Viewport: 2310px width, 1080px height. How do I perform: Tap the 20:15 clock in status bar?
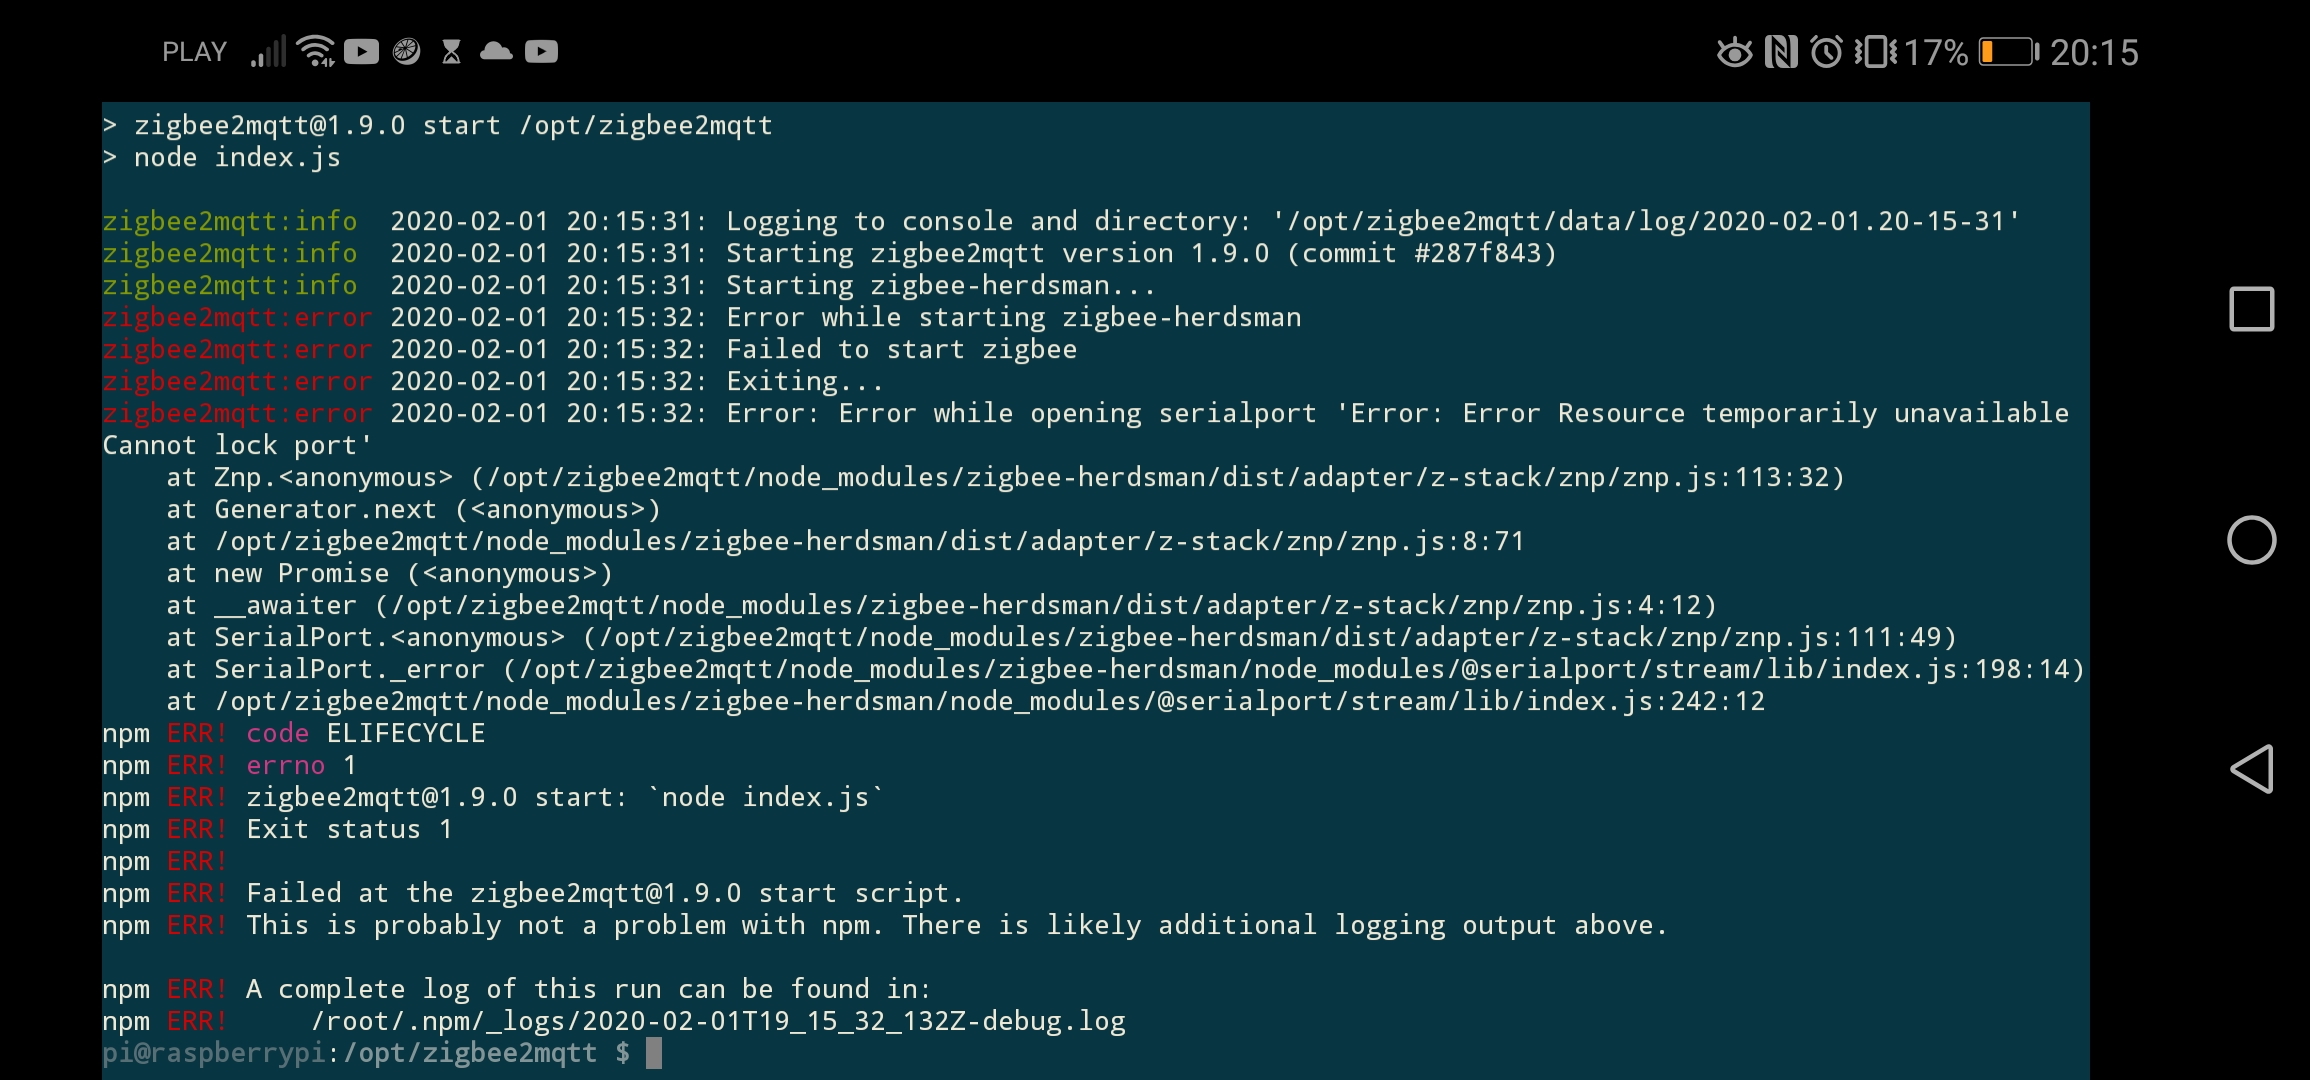coord(2094,52)
